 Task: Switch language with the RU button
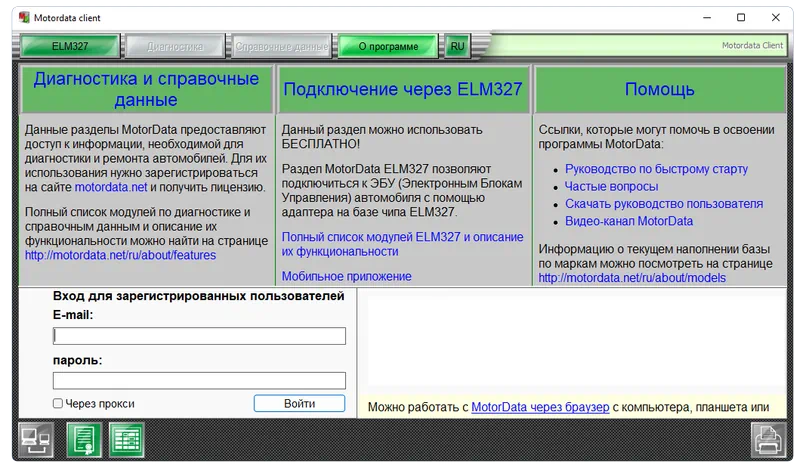click(457, 46)
